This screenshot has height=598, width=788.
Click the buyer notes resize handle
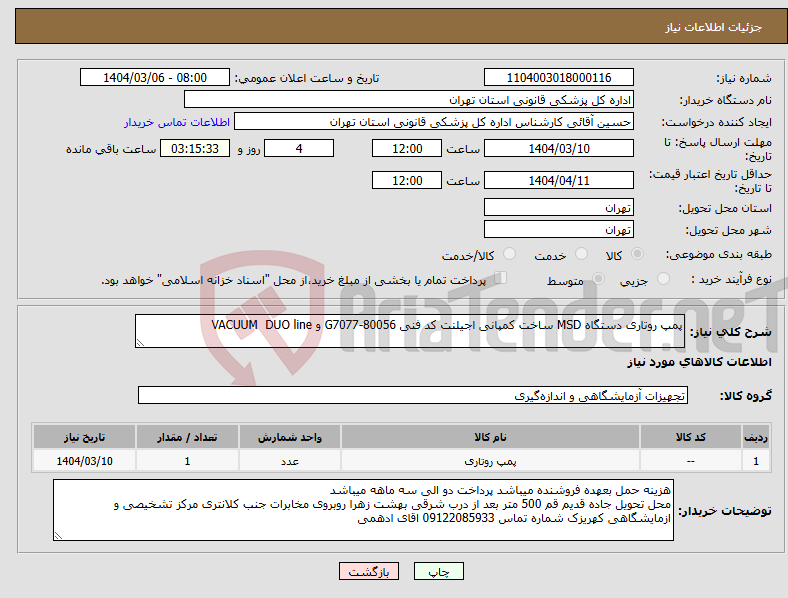[x=58, y=536]
